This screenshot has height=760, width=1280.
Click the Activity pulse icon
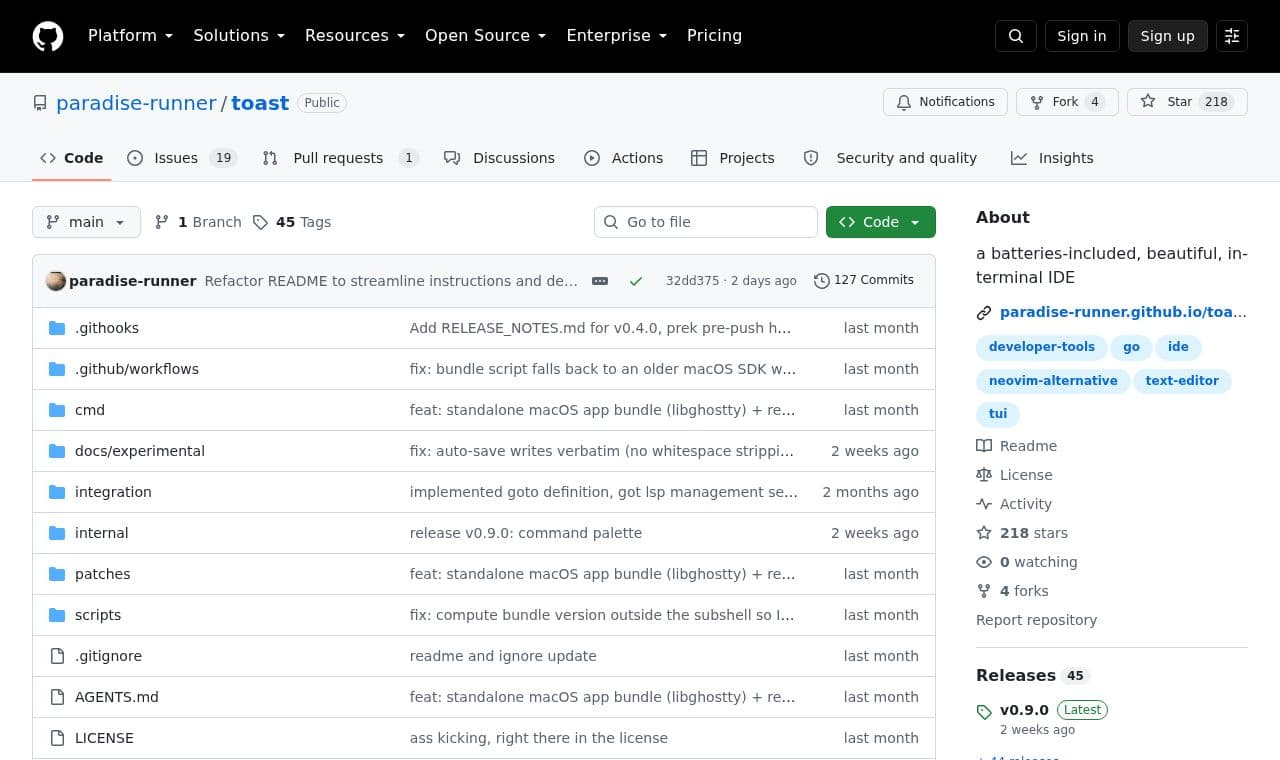click(x=984, y=504)
